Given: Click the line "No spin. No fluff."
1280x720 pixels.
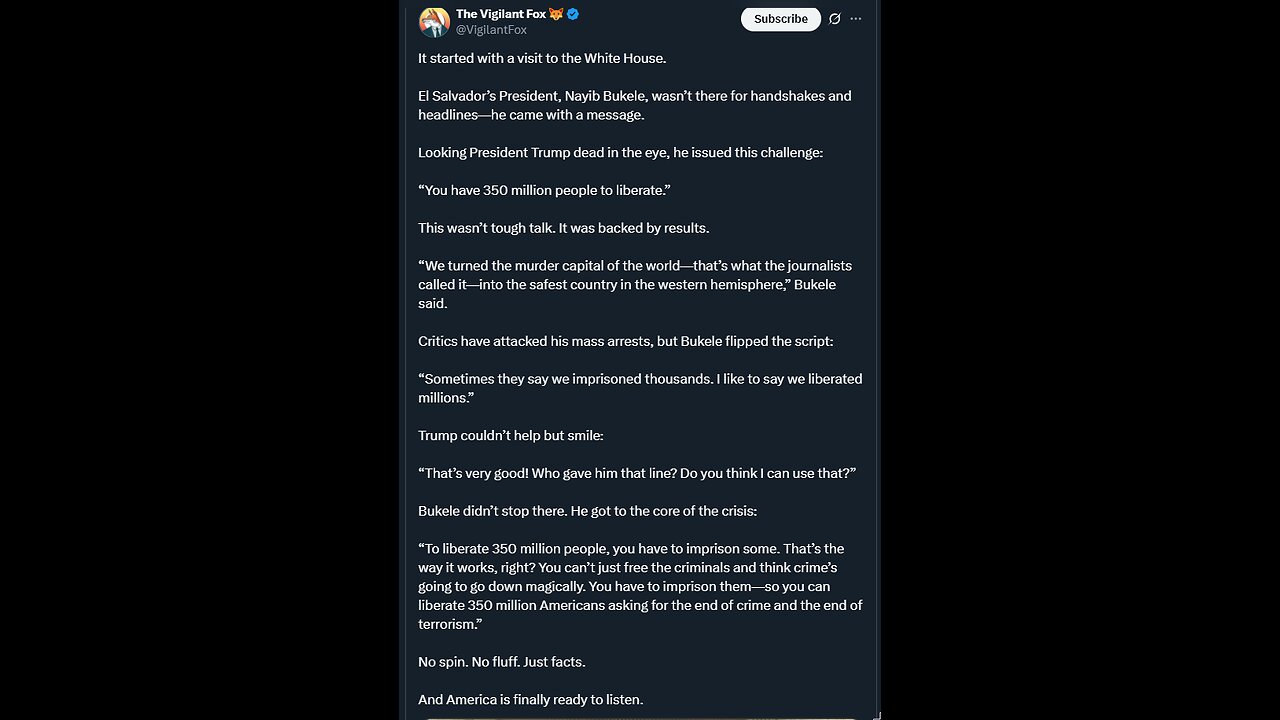Looking at the screenshot, I should pos(502,662).
